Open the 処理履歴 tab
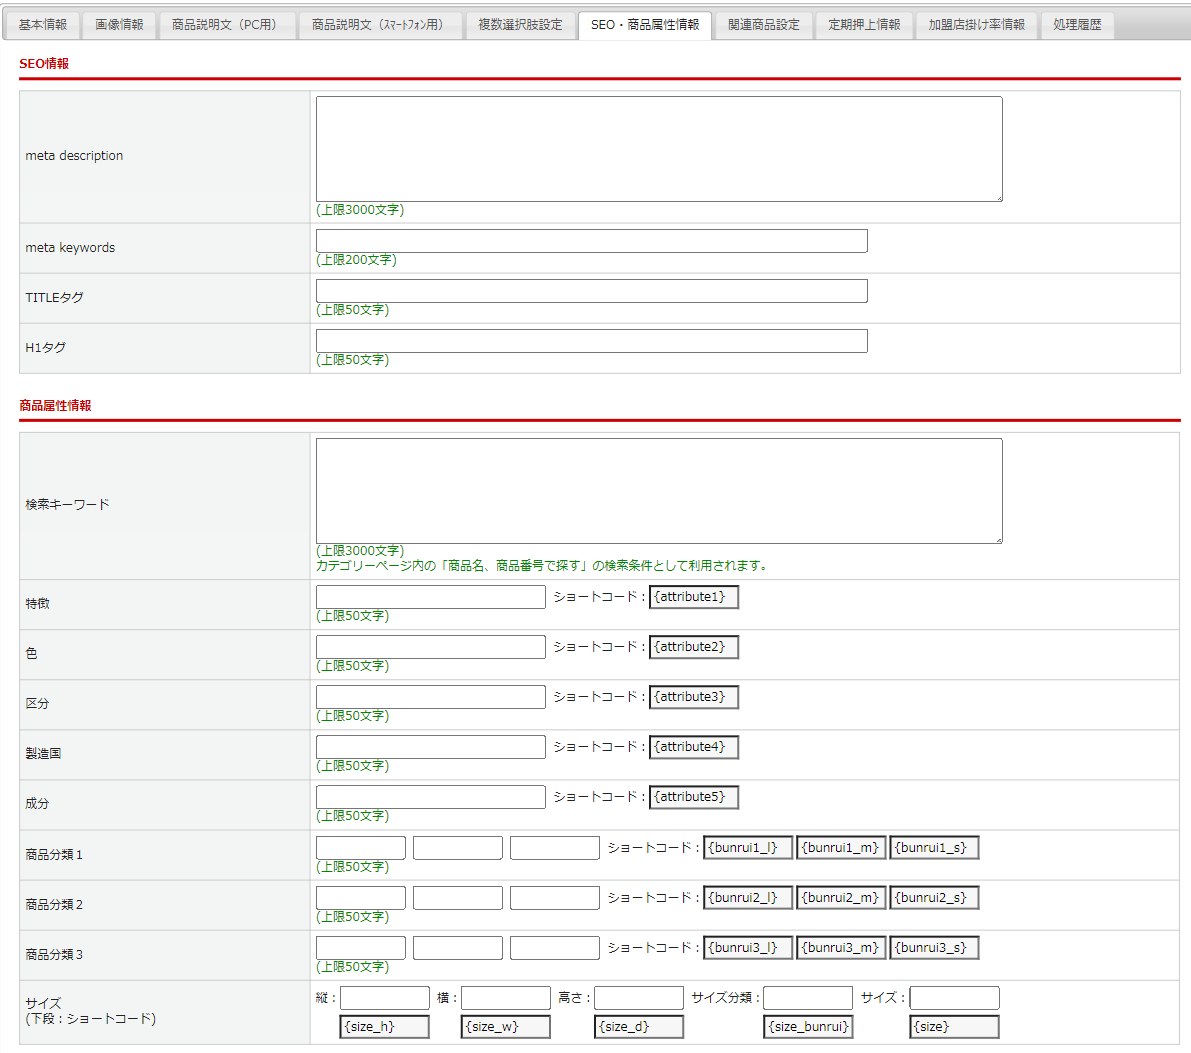 tap(1077, 25)
